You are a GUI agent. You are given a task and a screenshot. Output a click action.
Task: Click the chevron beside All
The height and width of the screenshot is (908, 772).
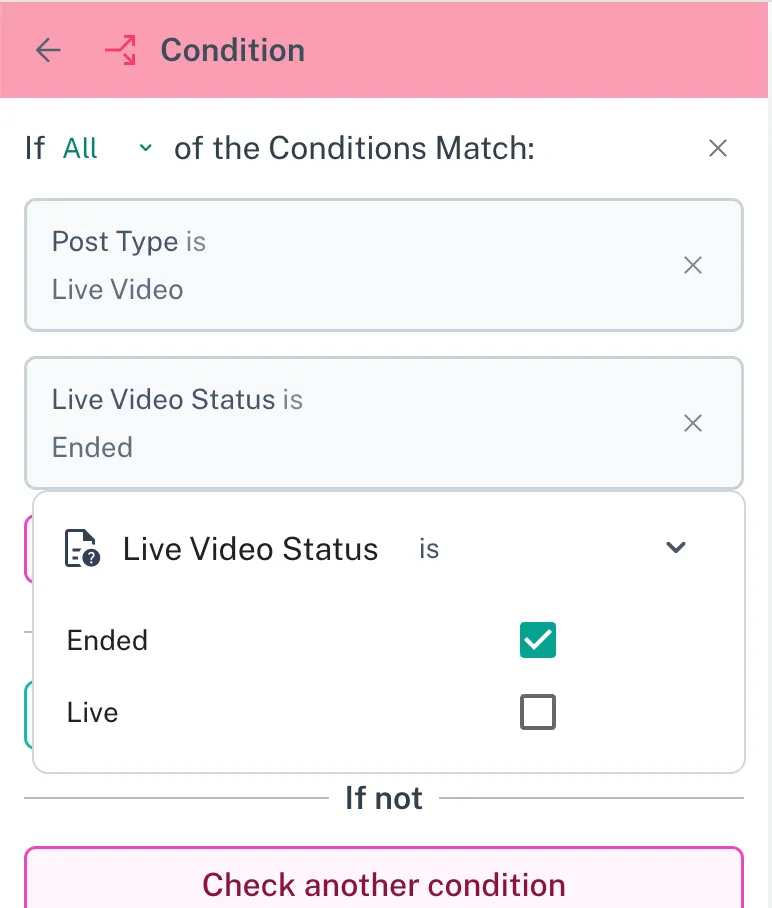pos(146,149)
